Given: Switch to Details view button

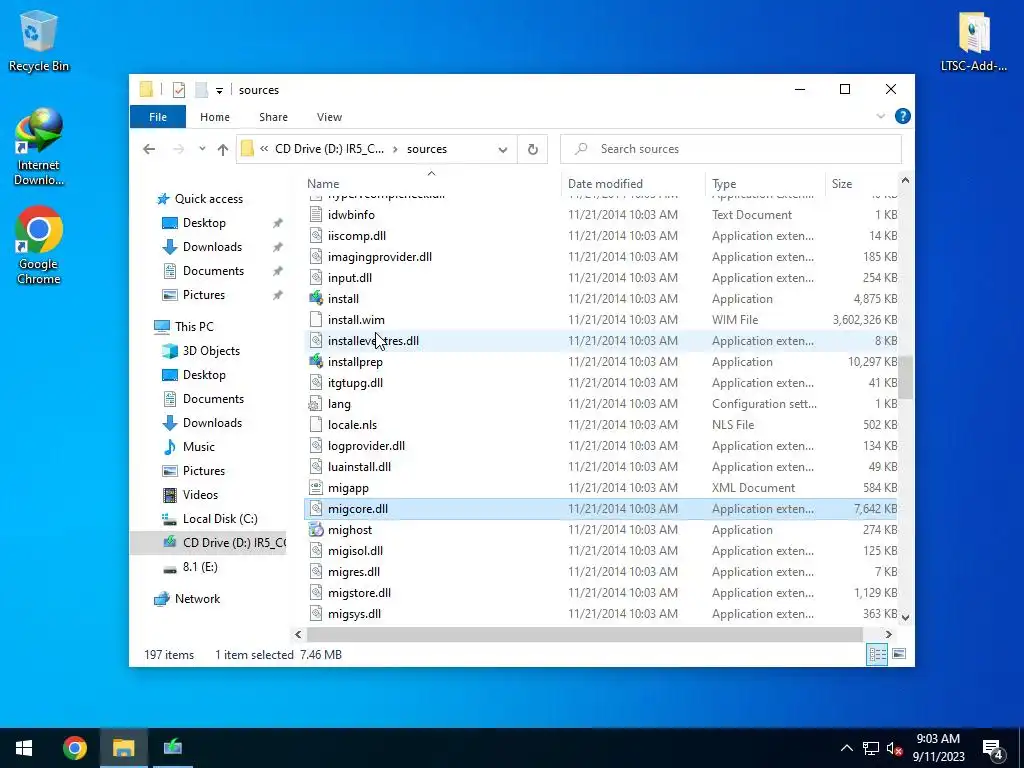Looking at the screenshot, I should (877, 654).
